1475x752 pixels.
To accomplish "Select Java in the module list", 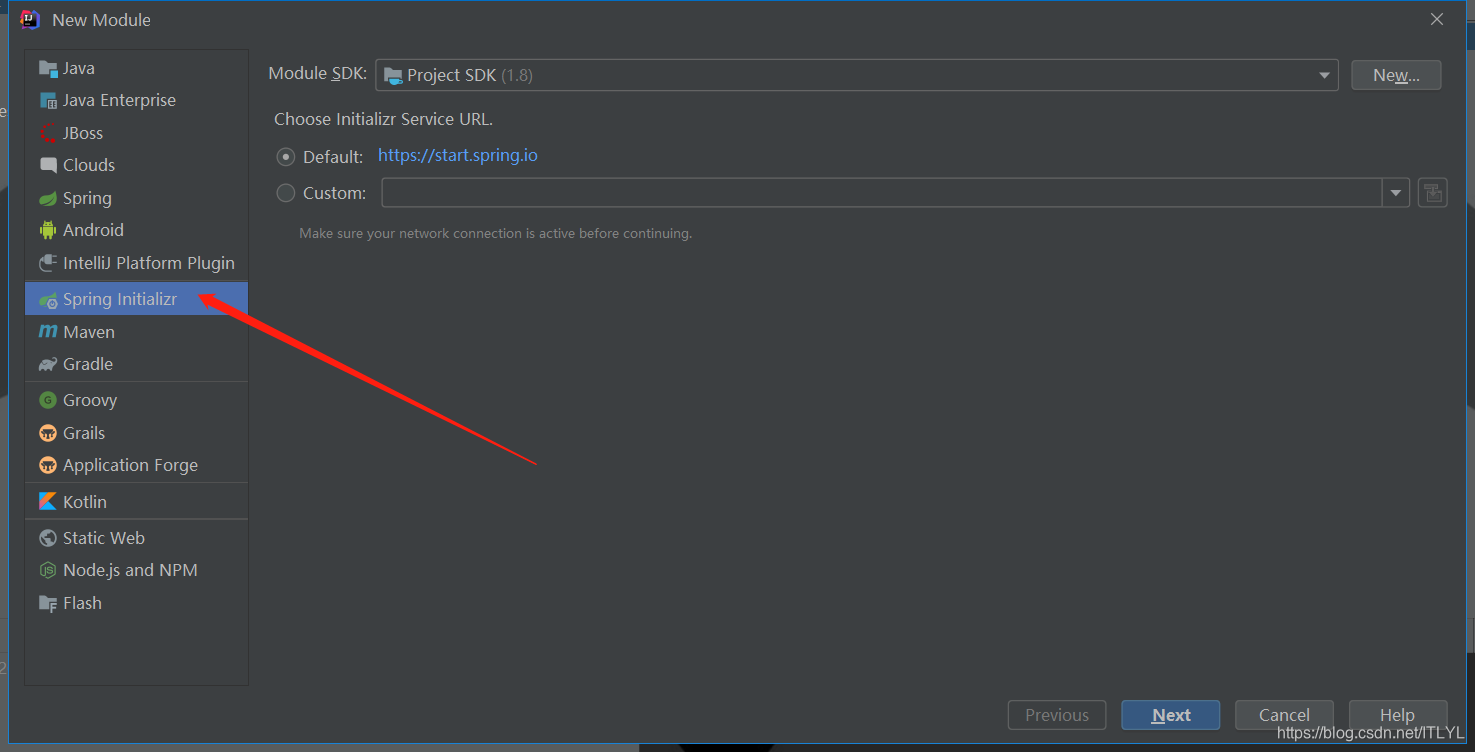I will [136, 68].
